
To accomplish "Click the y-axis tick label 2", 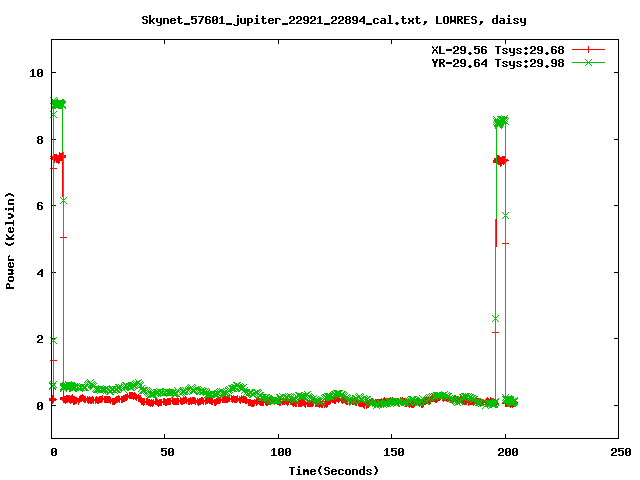I will coord(40,339).
